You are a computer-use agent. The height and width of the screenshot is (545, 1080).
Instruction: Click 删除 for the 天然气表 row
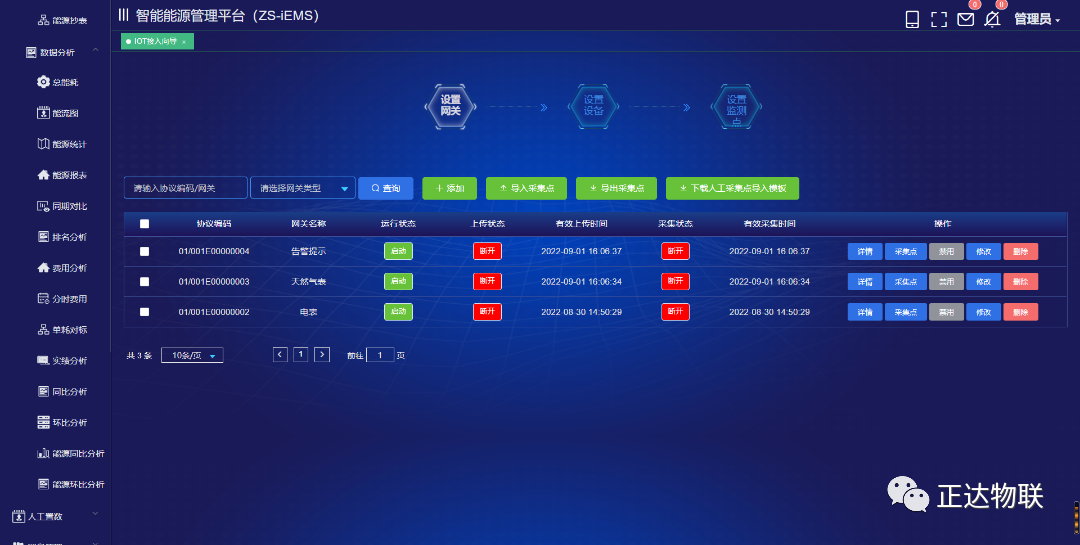pyautogui.click(x=1021, y=282)
